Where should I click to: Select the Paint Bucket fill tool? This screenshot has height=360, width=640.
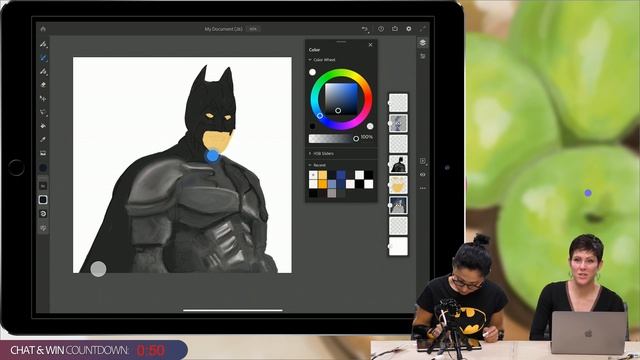pos(43,126)
